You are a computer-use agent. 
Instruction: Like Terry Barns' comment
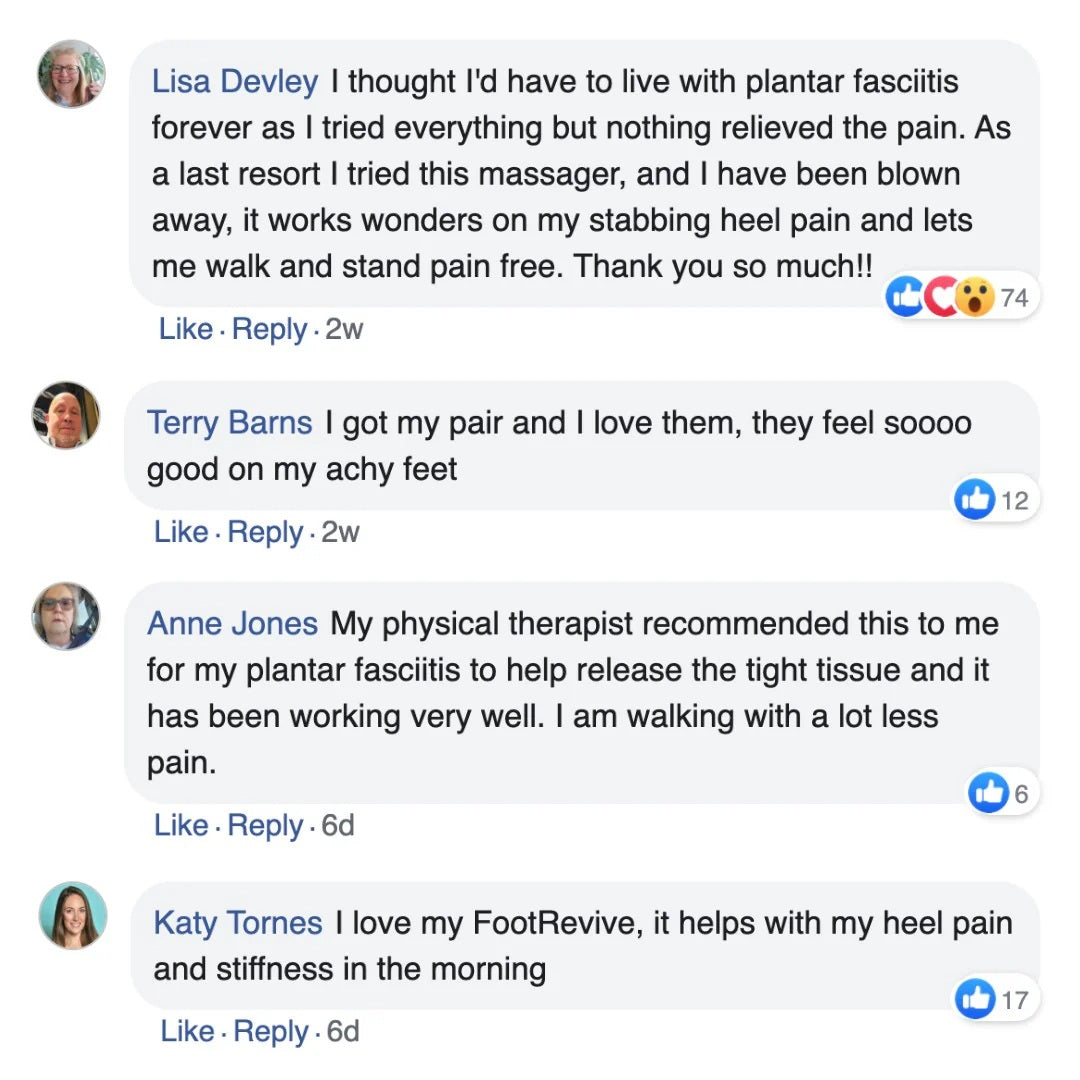point(181,532)
